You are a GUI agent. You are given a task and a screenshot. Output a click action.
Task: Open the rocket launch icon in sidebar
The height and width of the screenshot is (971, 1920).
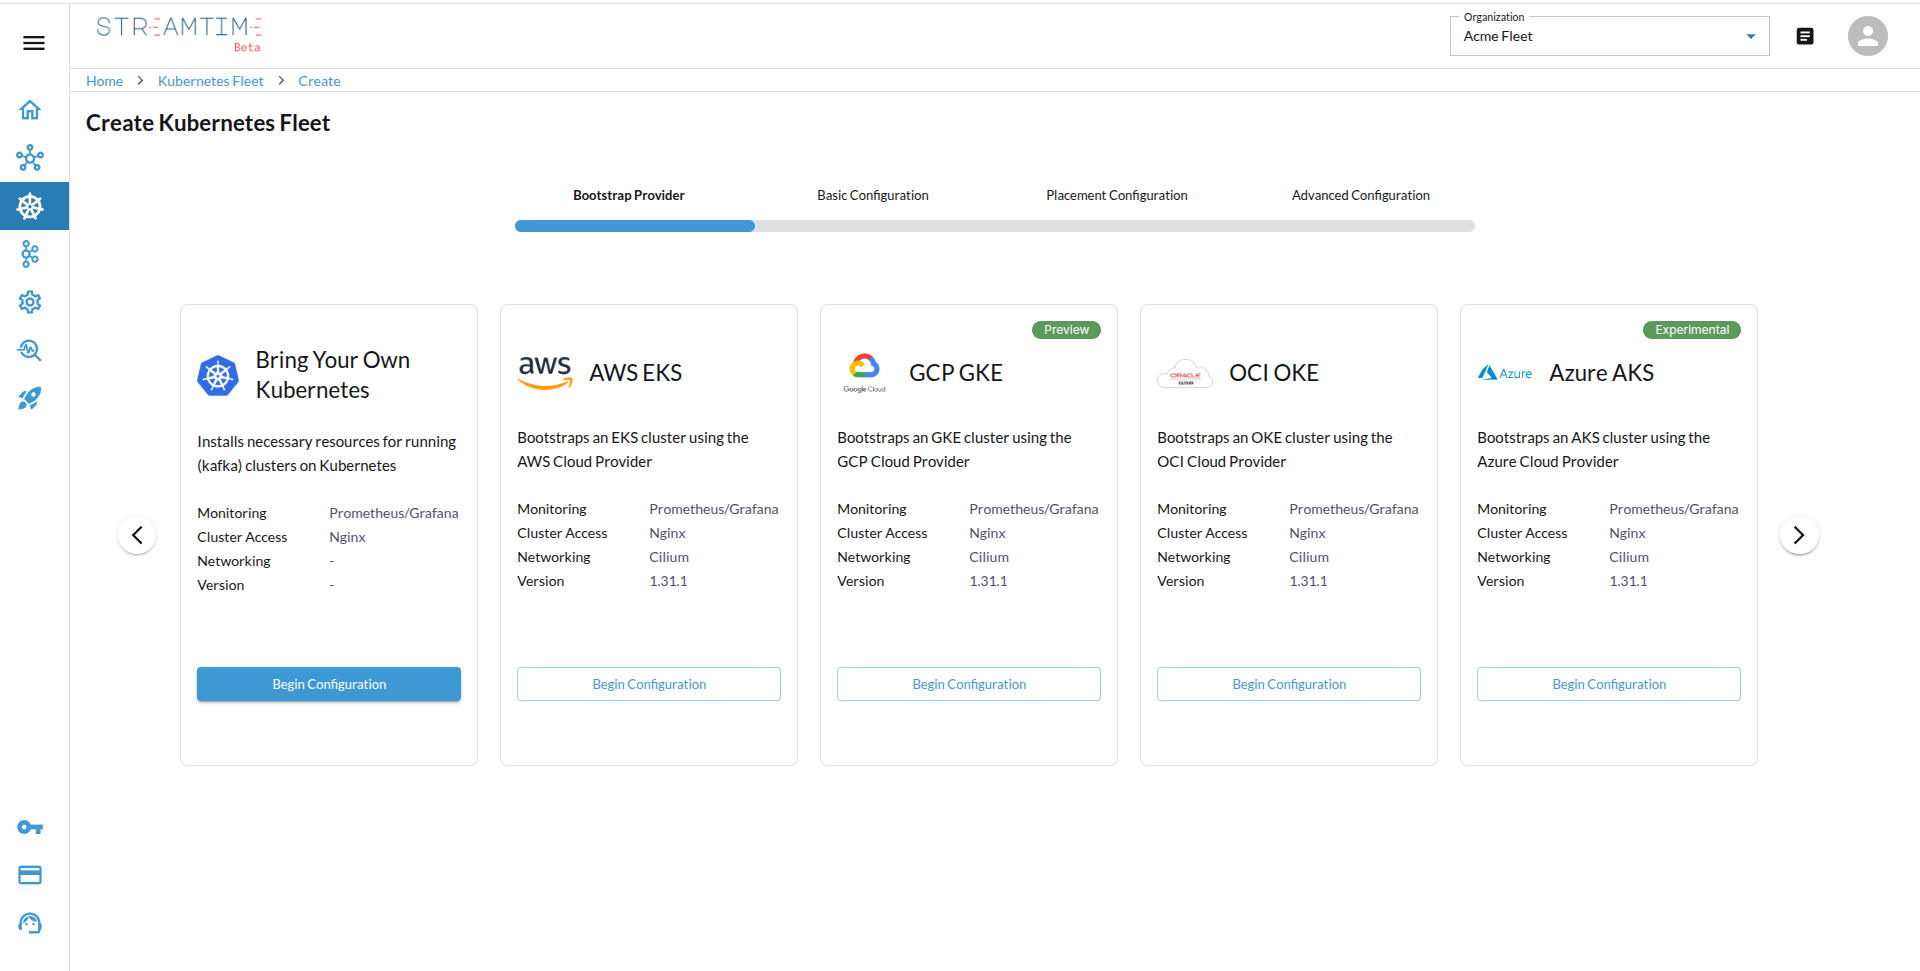point(30,398)
